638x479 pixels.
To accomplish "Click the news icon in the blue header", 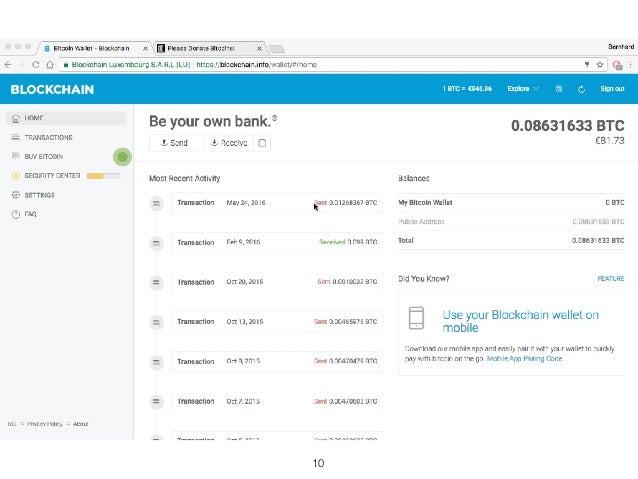I will (x=559, y=89).
